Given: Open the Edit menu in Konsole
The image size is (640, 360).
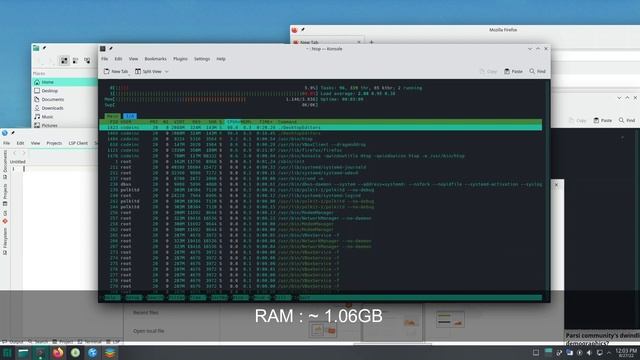Looking at the screenshot, I should (x=118, y=59).
